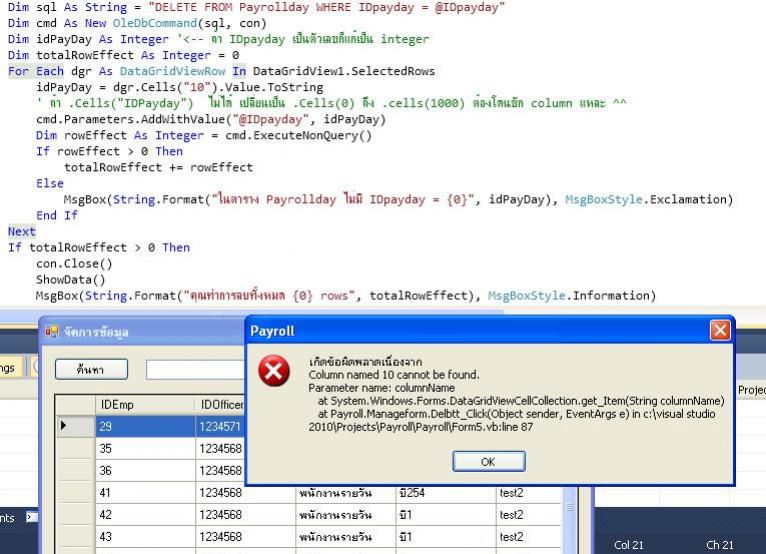Click the form icon in จัดการข้อมูล title bar
The image size is (766, 554).
tap(52, 332)
